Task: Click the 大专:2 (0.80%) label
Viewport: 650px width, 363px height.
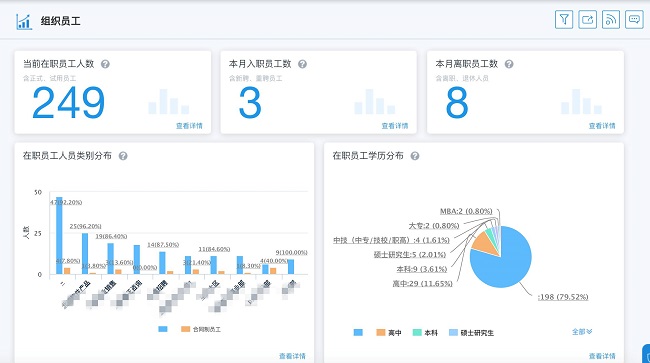Action: coord(434,226)
